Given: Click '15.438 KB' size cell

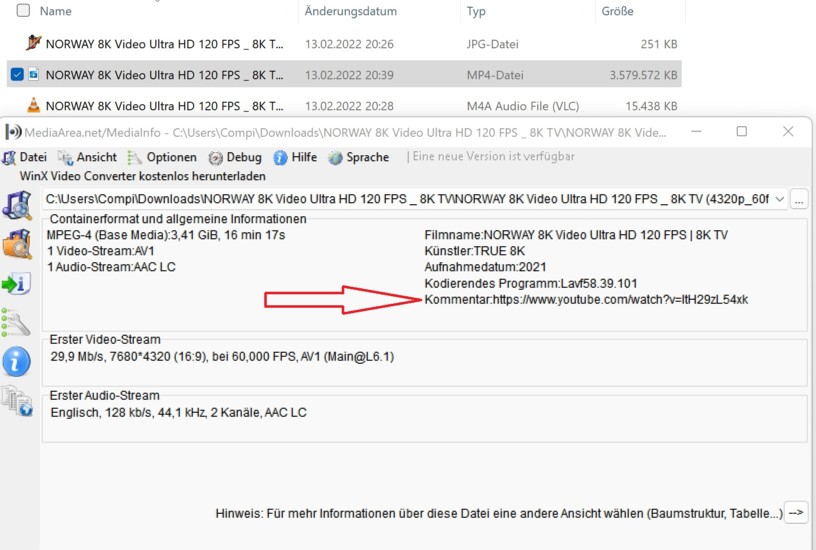Looking at the screenshot, I should [x=651, y=106].
